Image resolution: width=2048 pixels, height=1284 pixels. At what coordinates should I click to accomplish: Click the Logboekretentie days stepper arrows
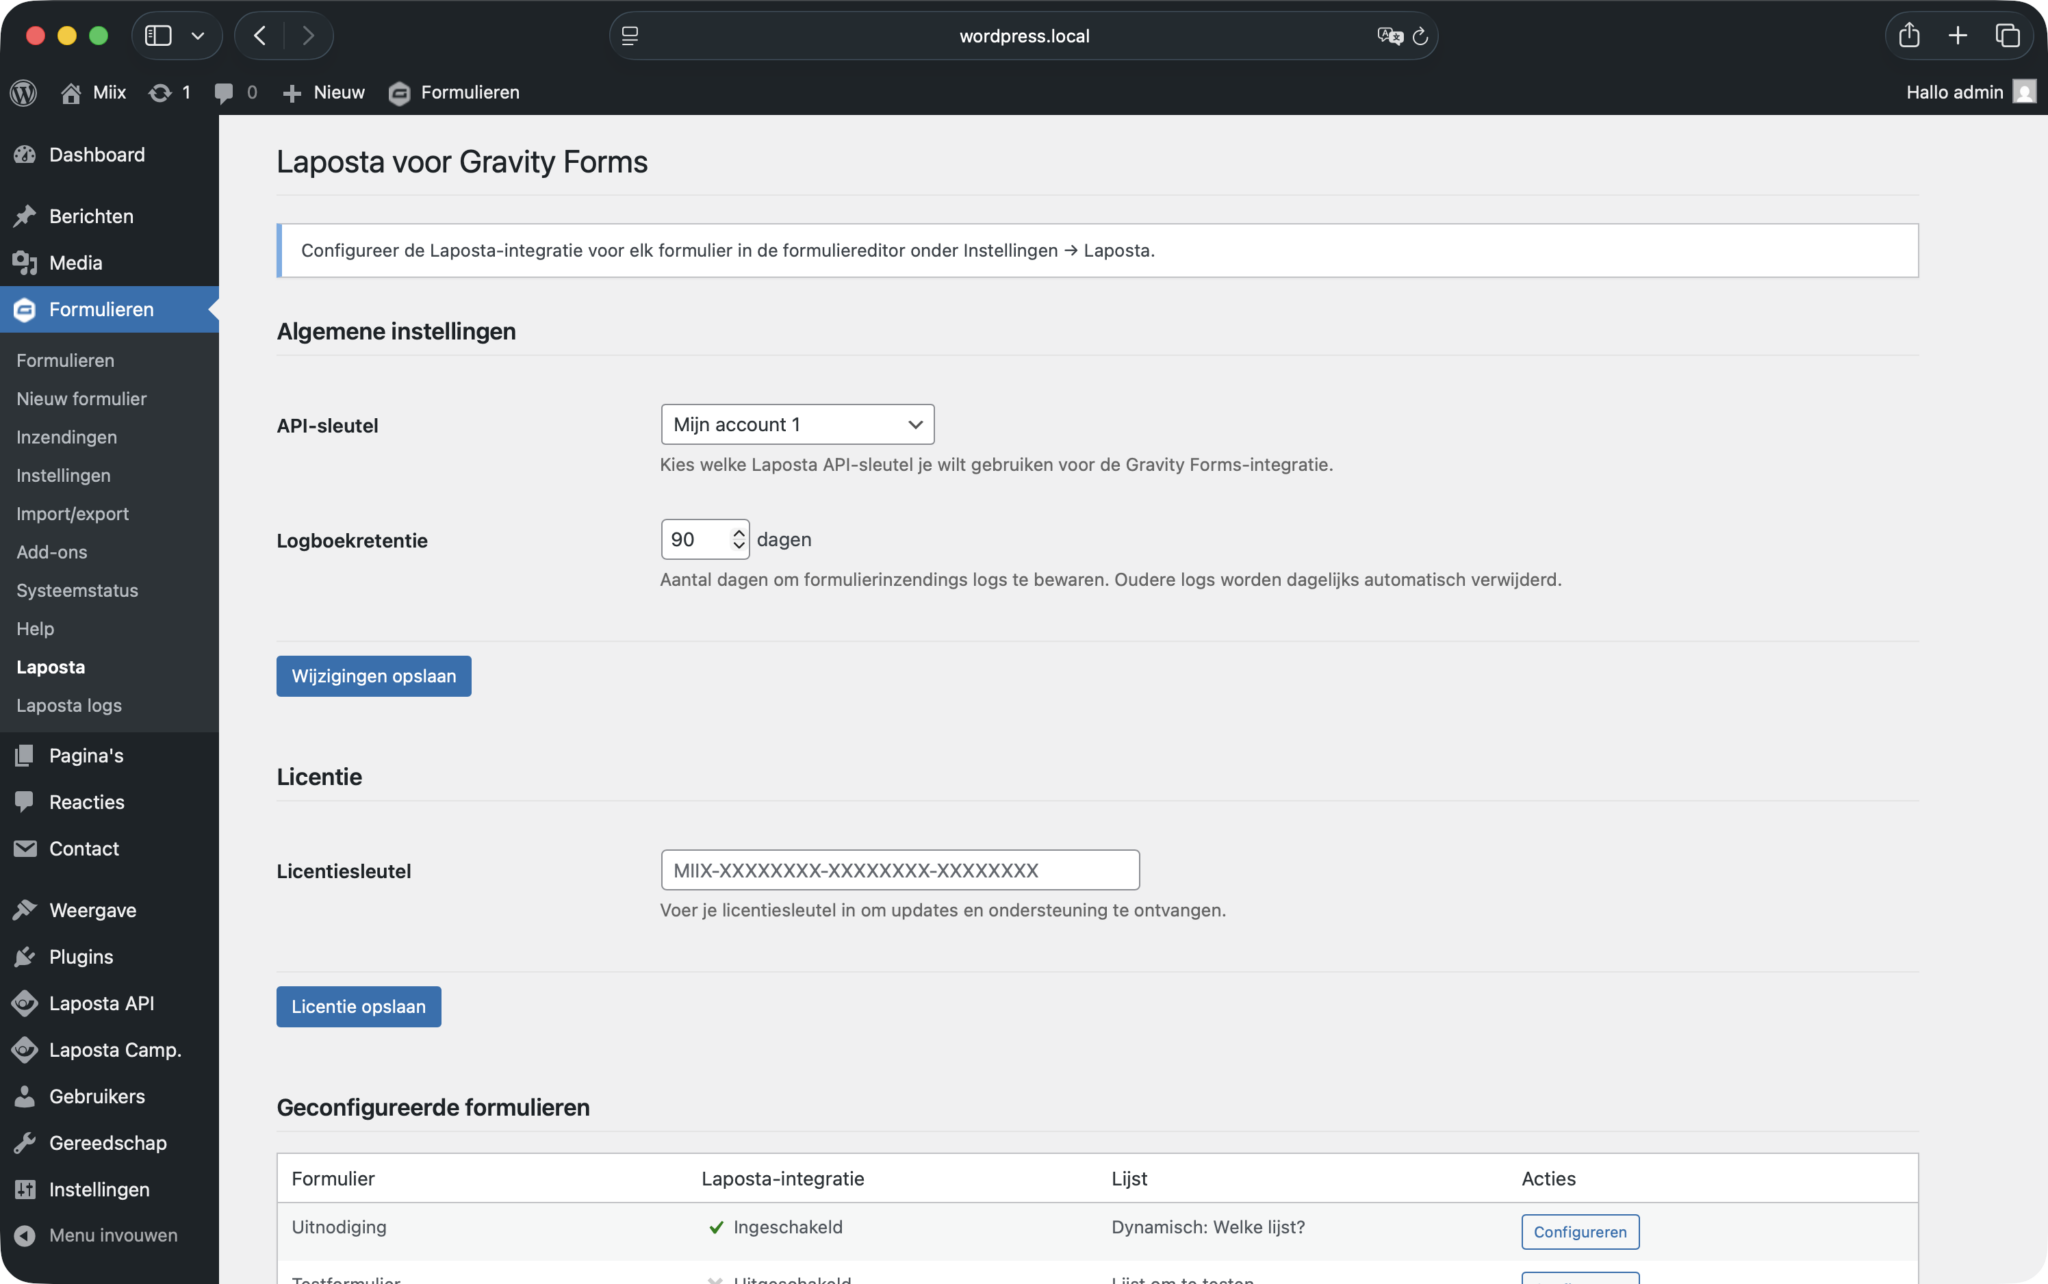coord(739,539)
